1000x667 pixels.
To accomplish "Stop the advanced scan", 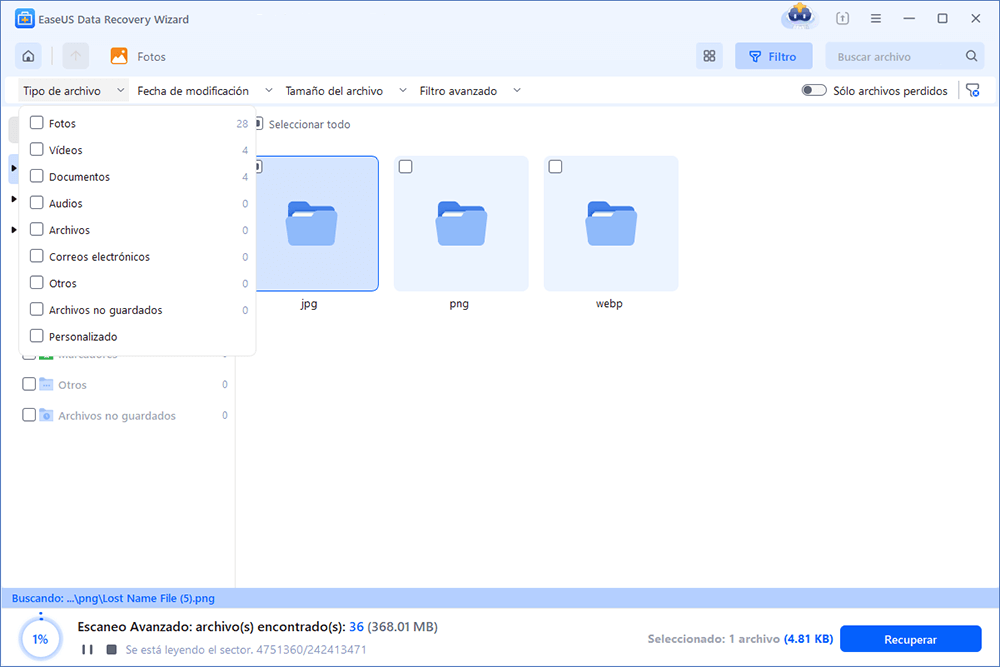I will tap(111, 649).
